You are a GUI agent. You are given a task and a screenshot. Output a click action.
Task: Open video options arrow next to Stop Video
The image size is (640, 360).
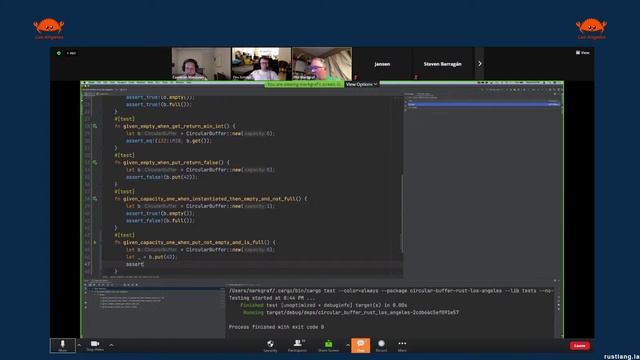pos(111,345)
